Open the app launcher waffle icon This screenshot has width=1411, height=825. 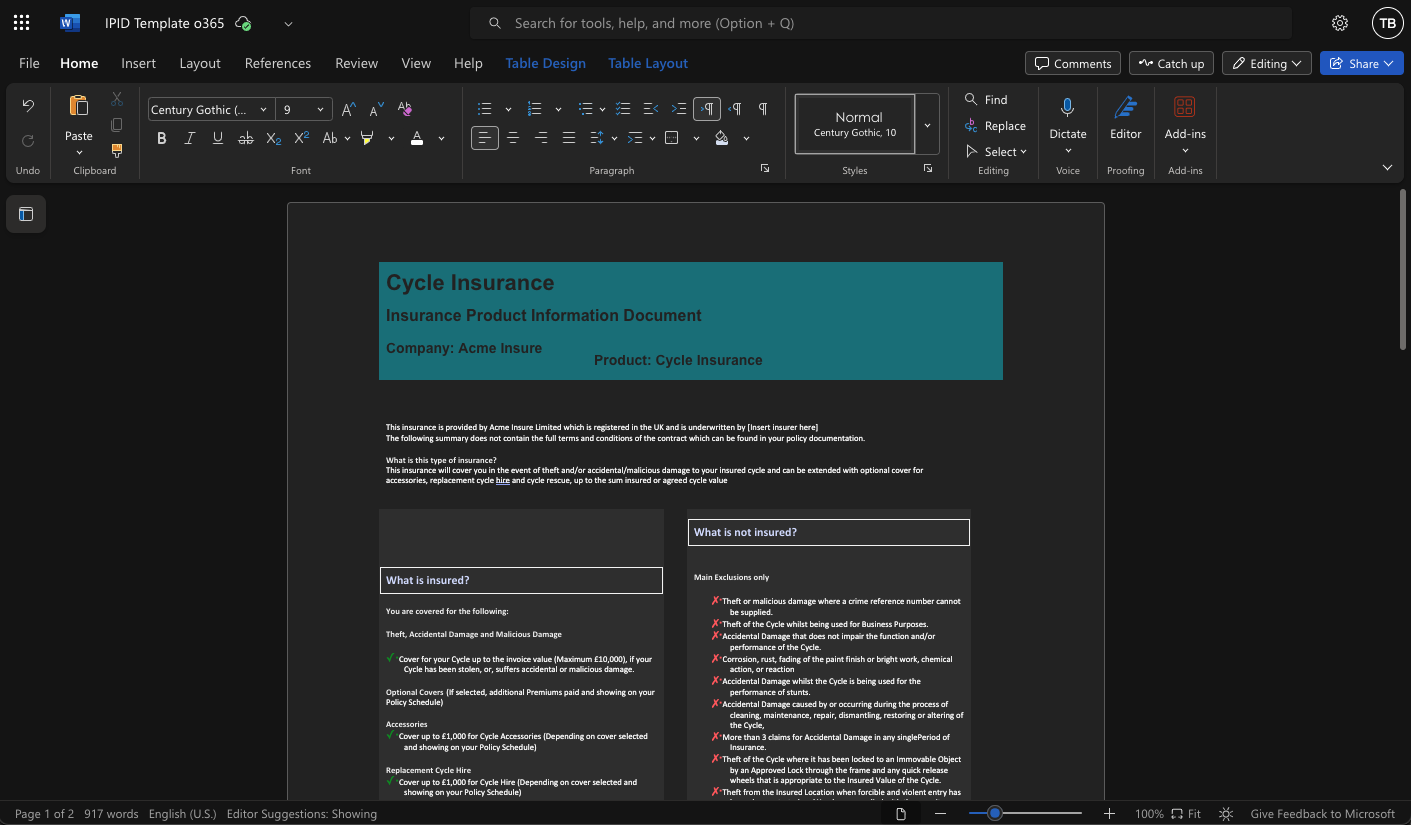[22, 23]
